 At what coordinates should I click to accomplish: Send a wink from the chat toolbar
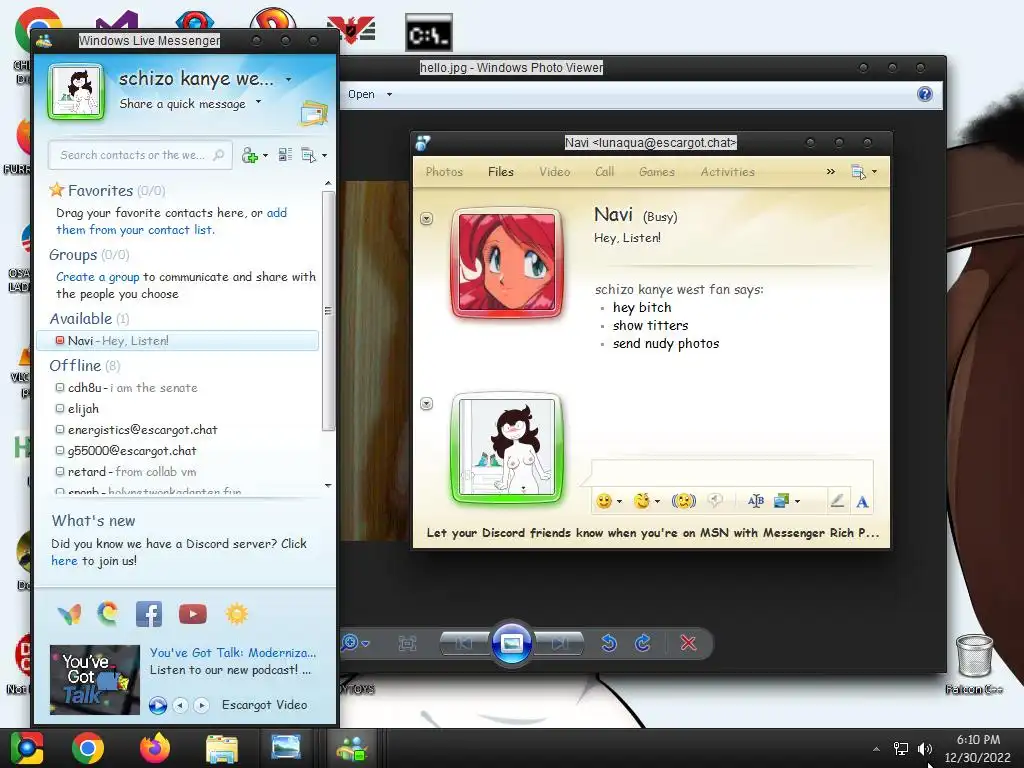[x=643, y=501]
